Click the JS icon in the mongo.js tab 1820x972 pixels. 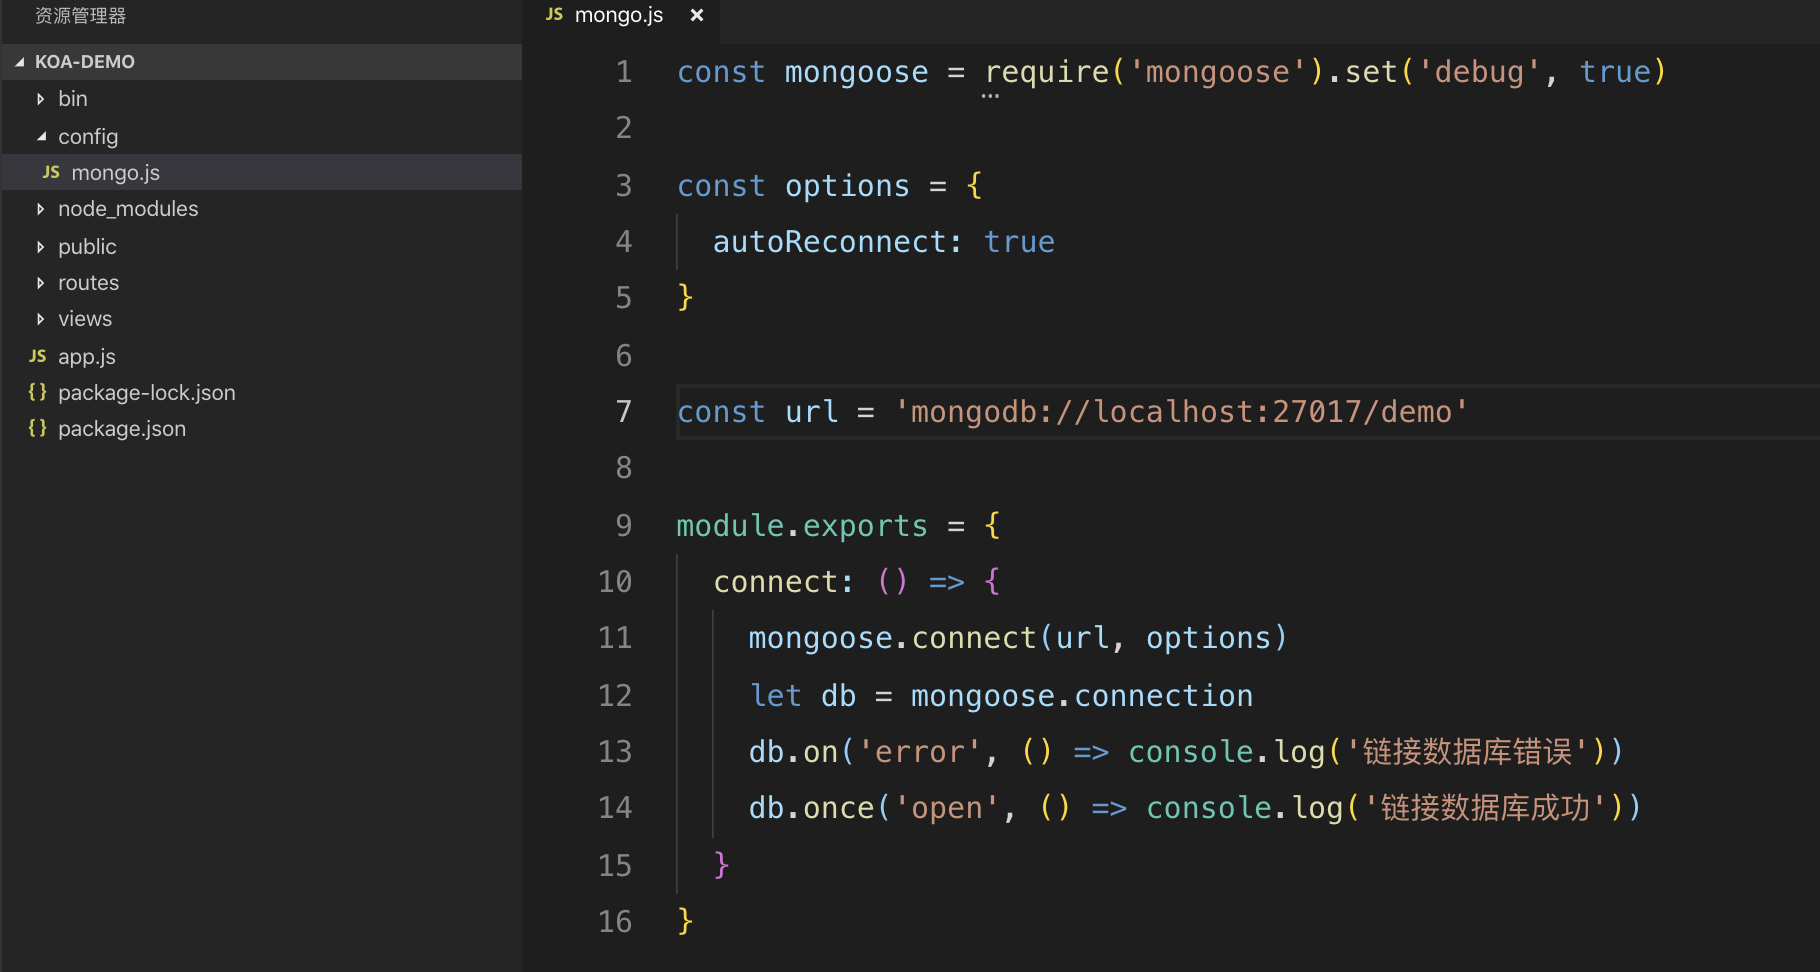554,15
